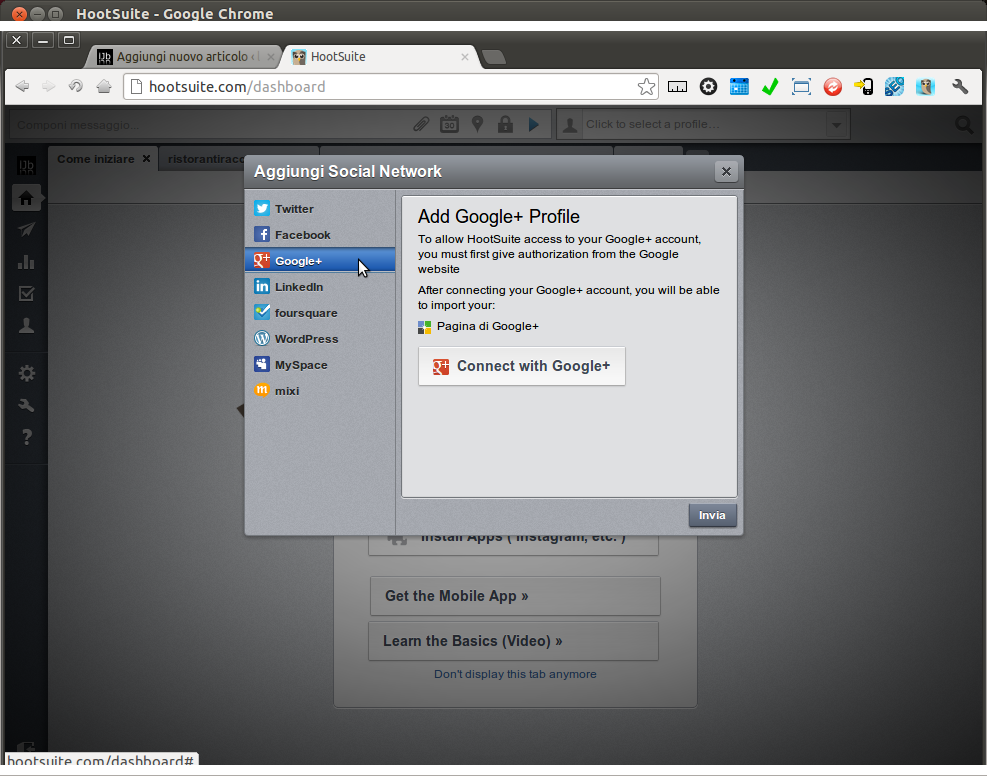The width and height of the screenshot is (987, 776).
Task: Click ruler extension icon in Chrome toolbar
Action: (x=677, y=87)
